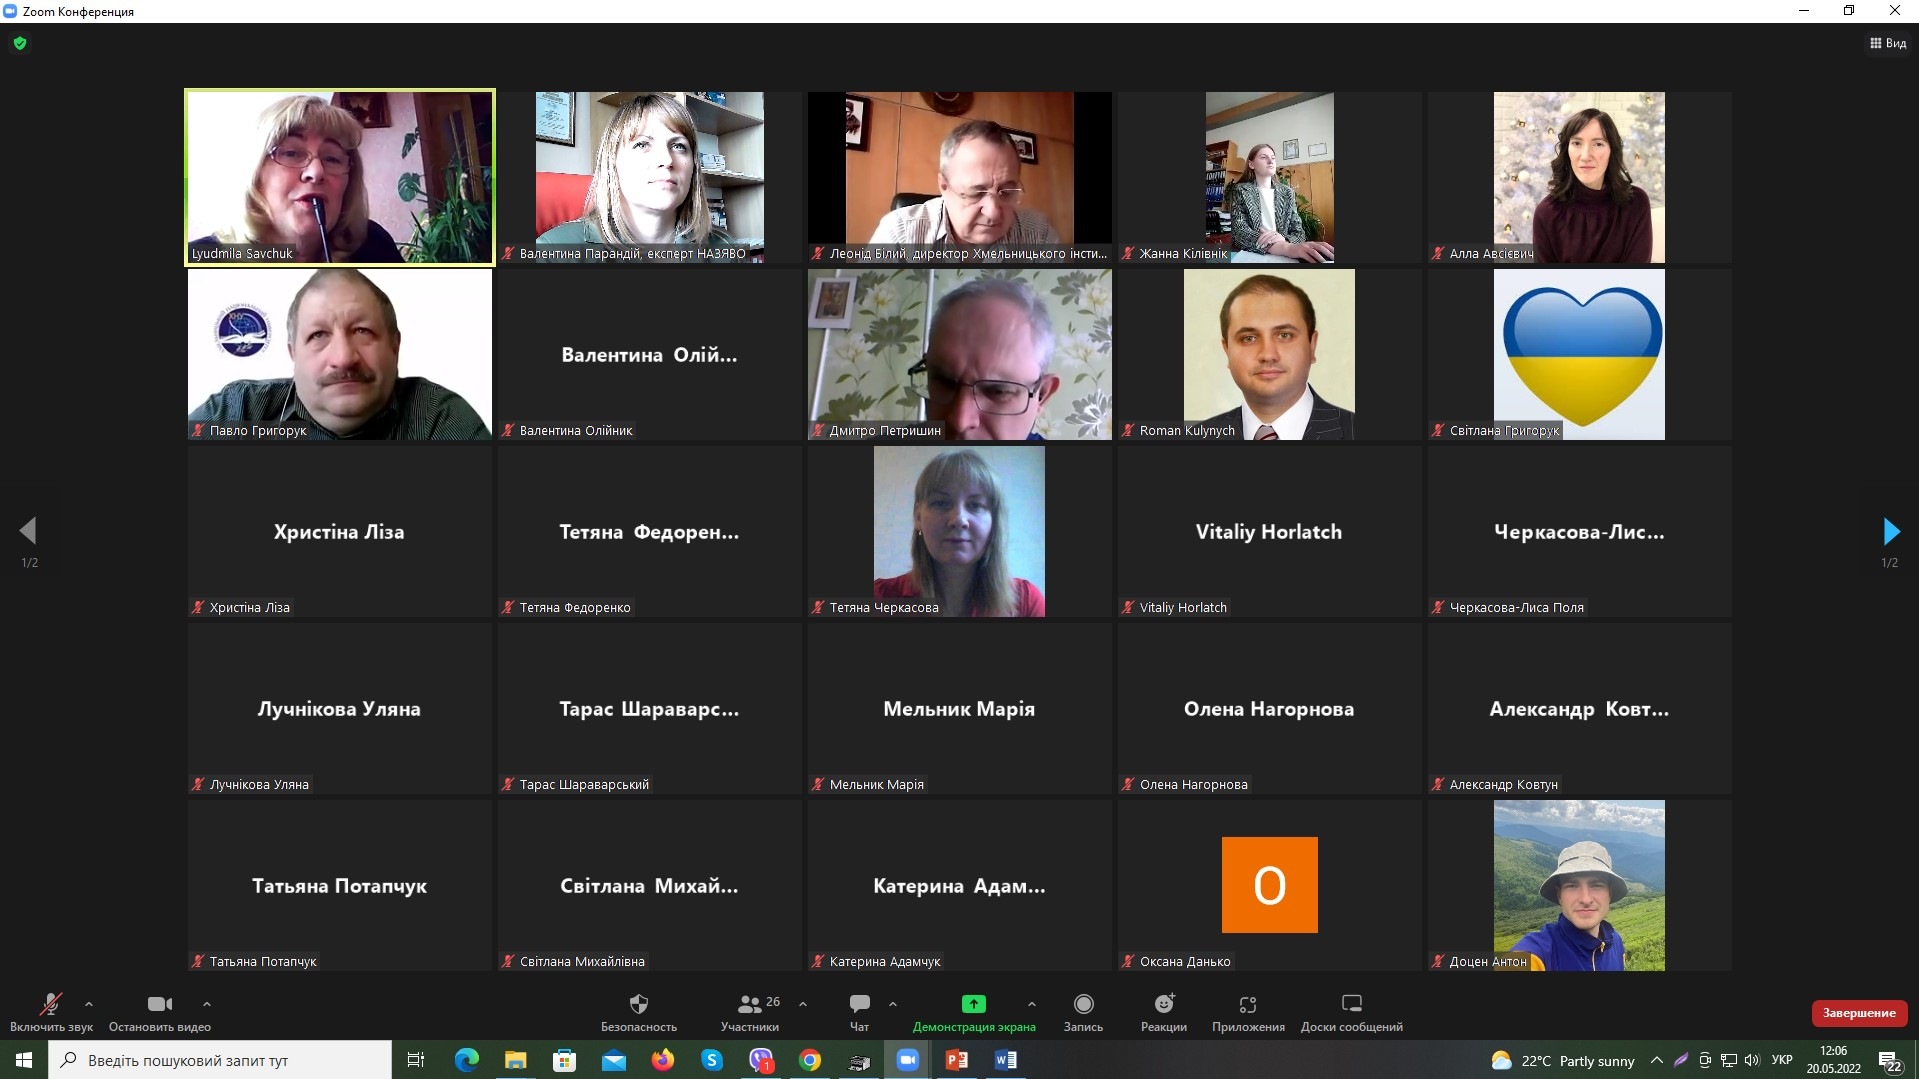This screenshot has width=1919, height=1079.
Task: Expand participants options arrow
Action: pyautogui.click(x=803, y=1004)
